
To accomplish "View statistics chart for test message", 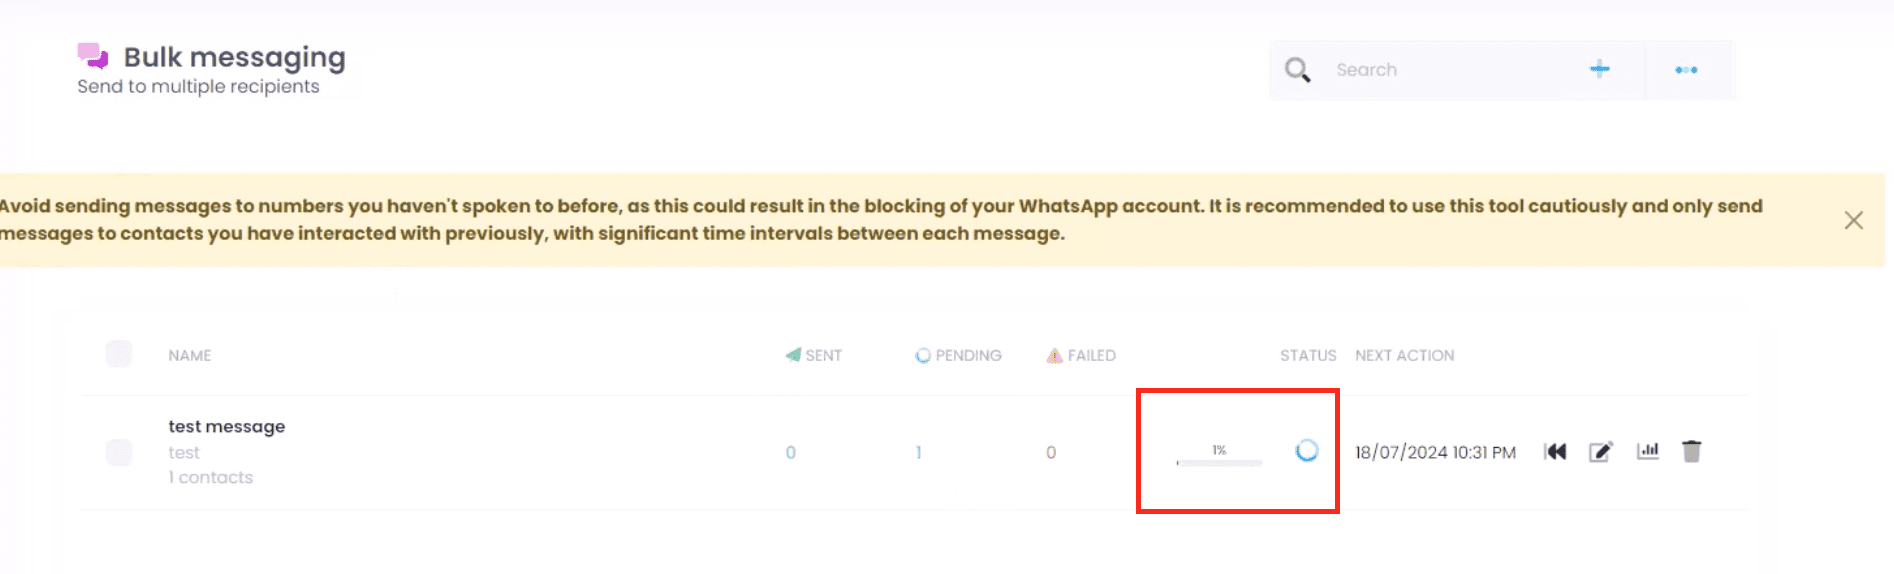I will pyautogui.click(x=1648, y=451).
